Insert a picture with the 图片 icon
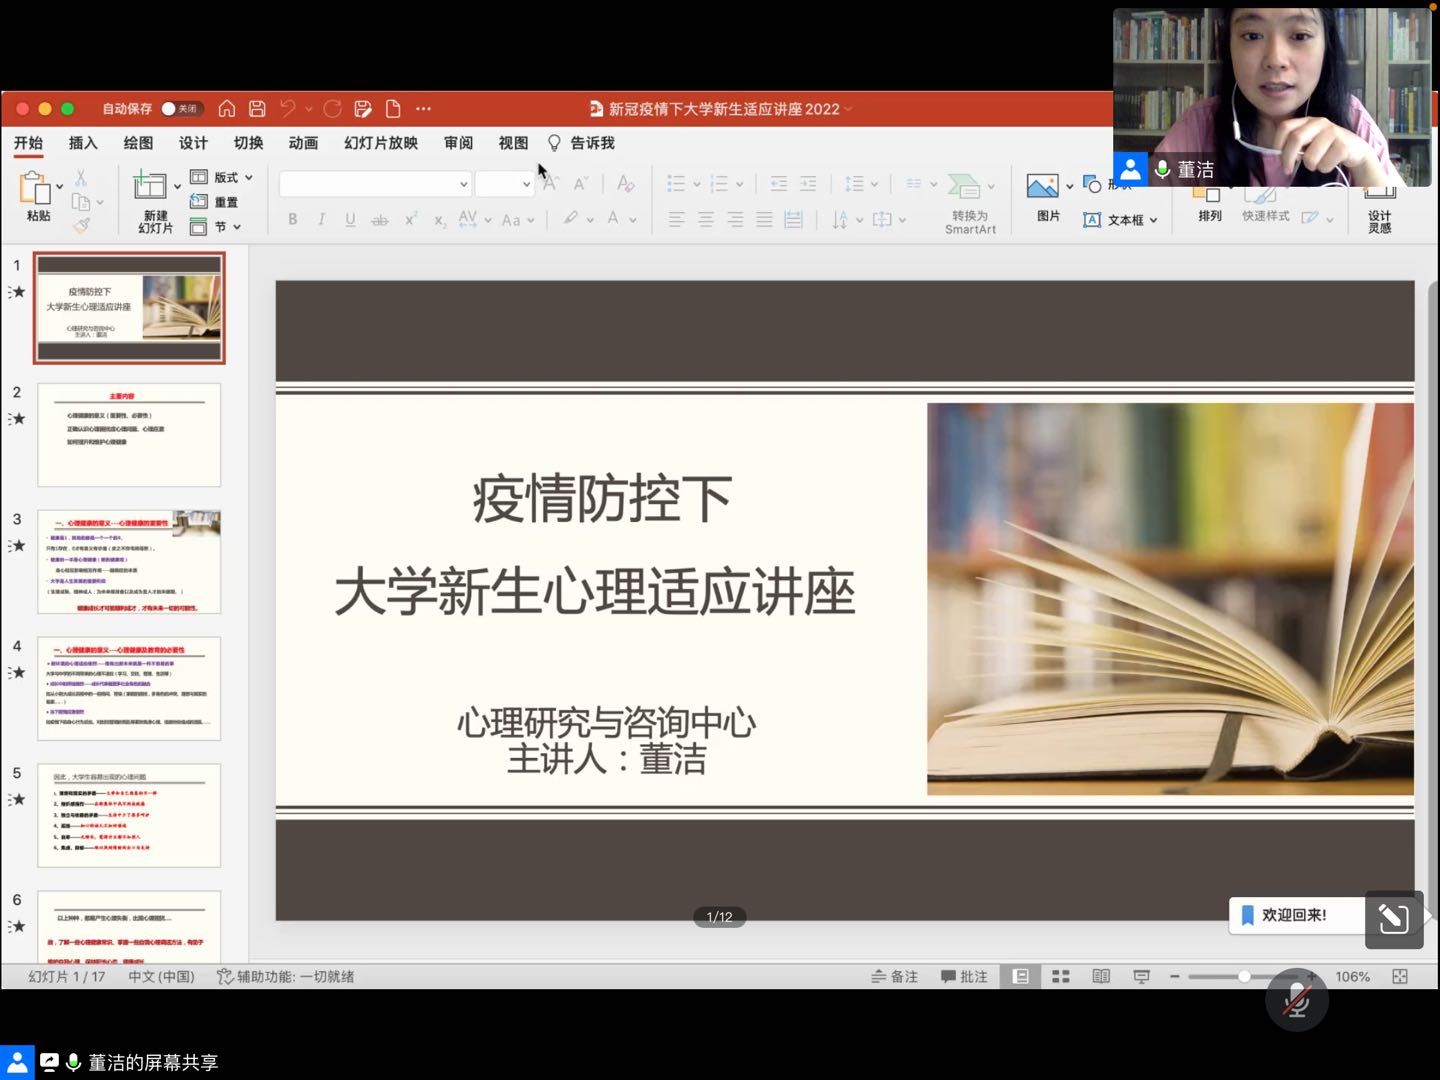 1042,187
